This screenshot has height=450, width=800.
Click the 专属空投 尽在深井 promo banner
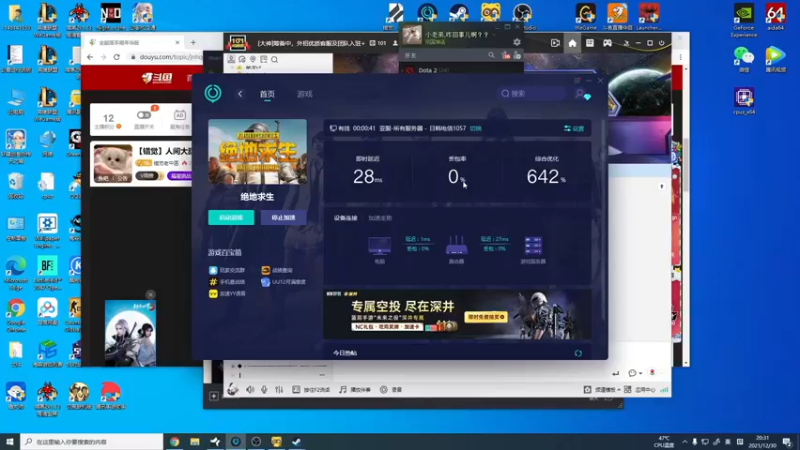click(x=457, y=314)
